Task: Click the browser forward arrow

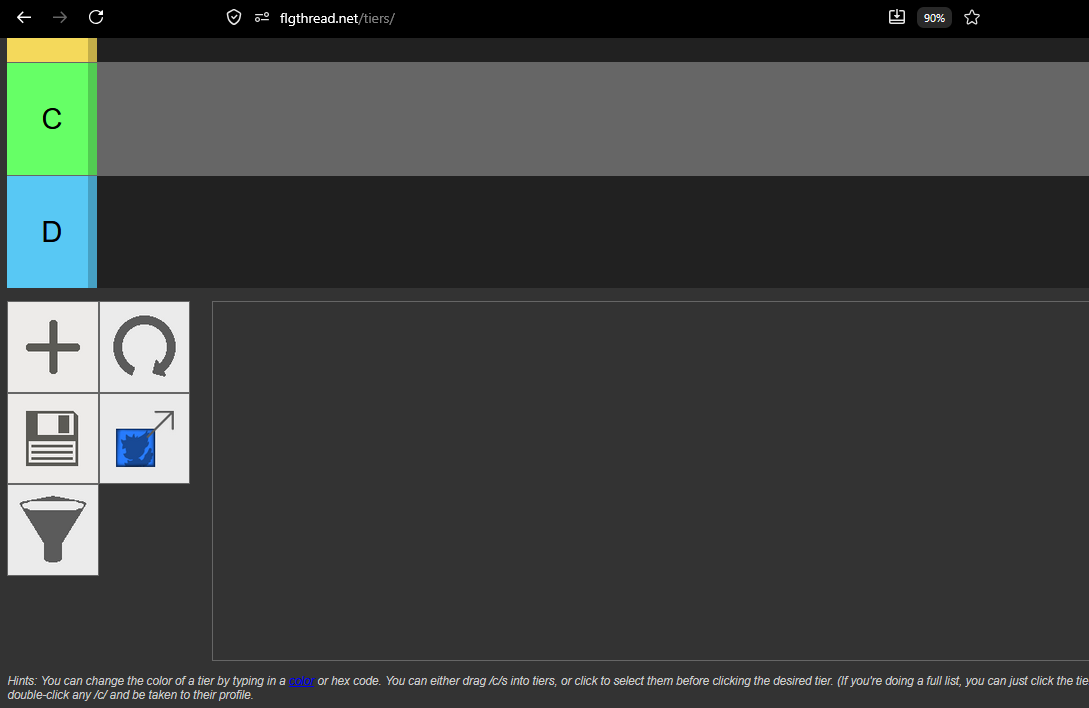Action: pyautogui.click(x=60, y=17)
